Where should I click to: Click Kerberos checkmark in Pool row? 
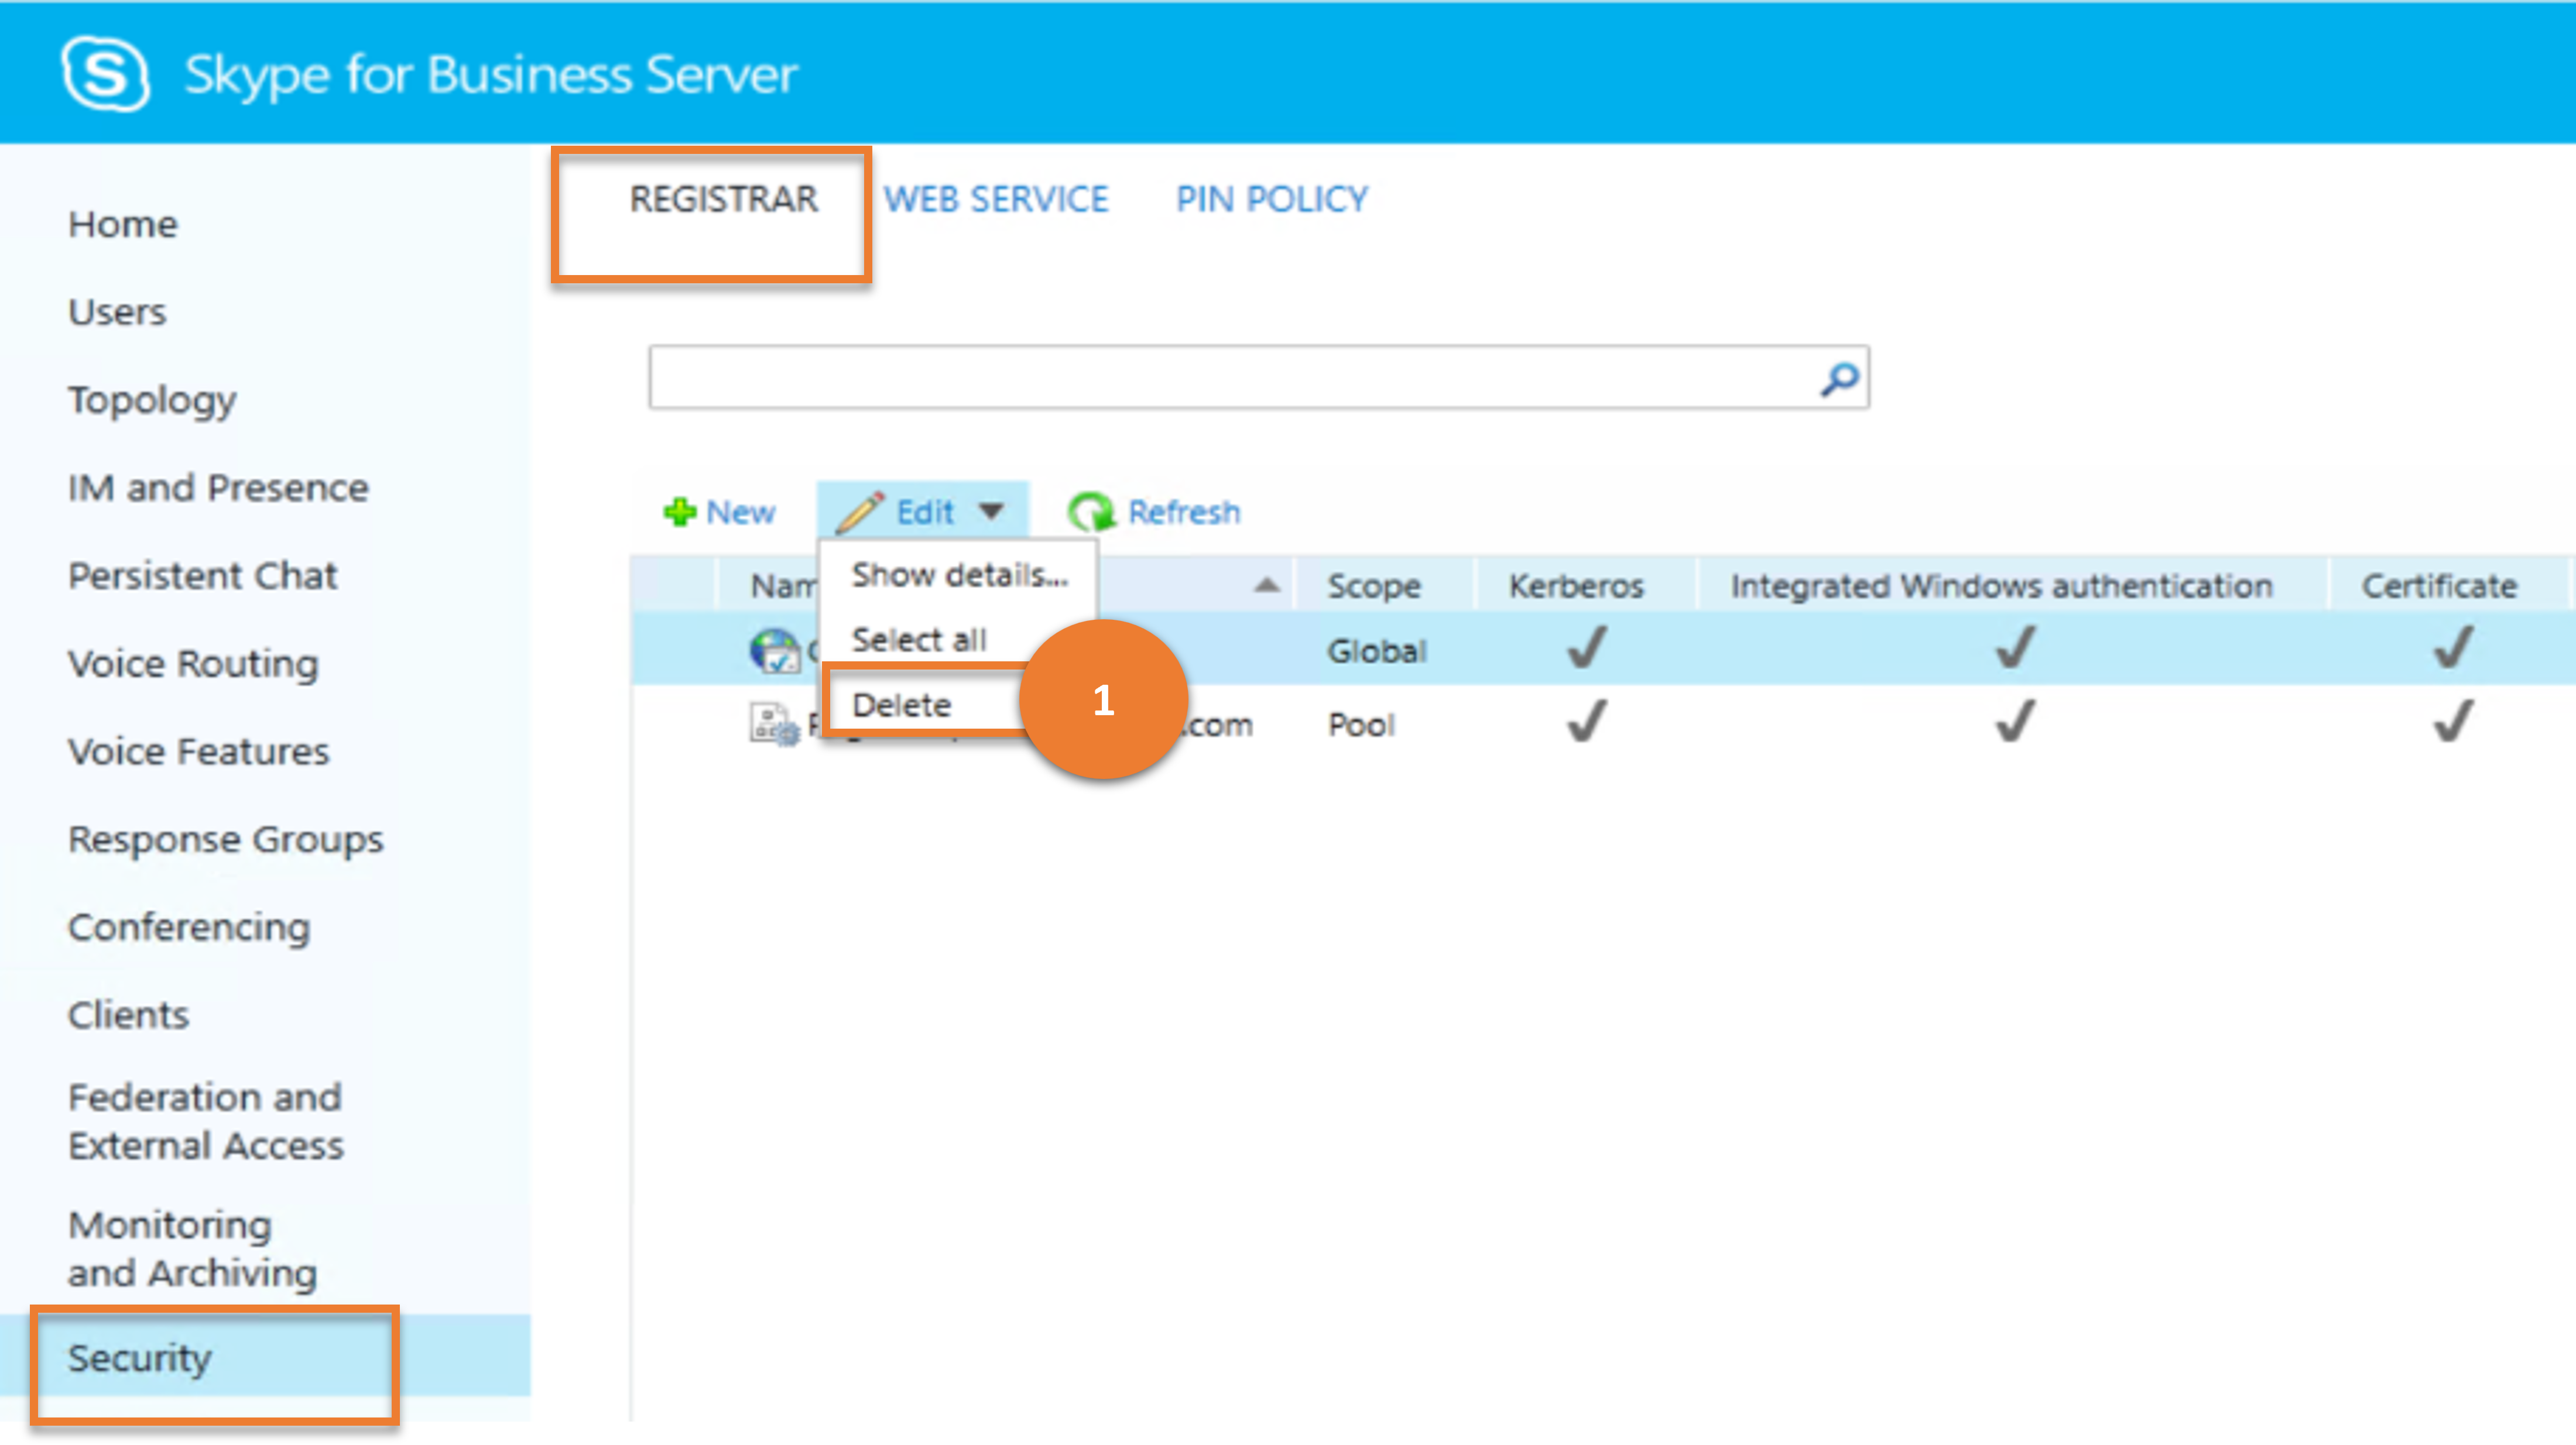pos(1587,721)
